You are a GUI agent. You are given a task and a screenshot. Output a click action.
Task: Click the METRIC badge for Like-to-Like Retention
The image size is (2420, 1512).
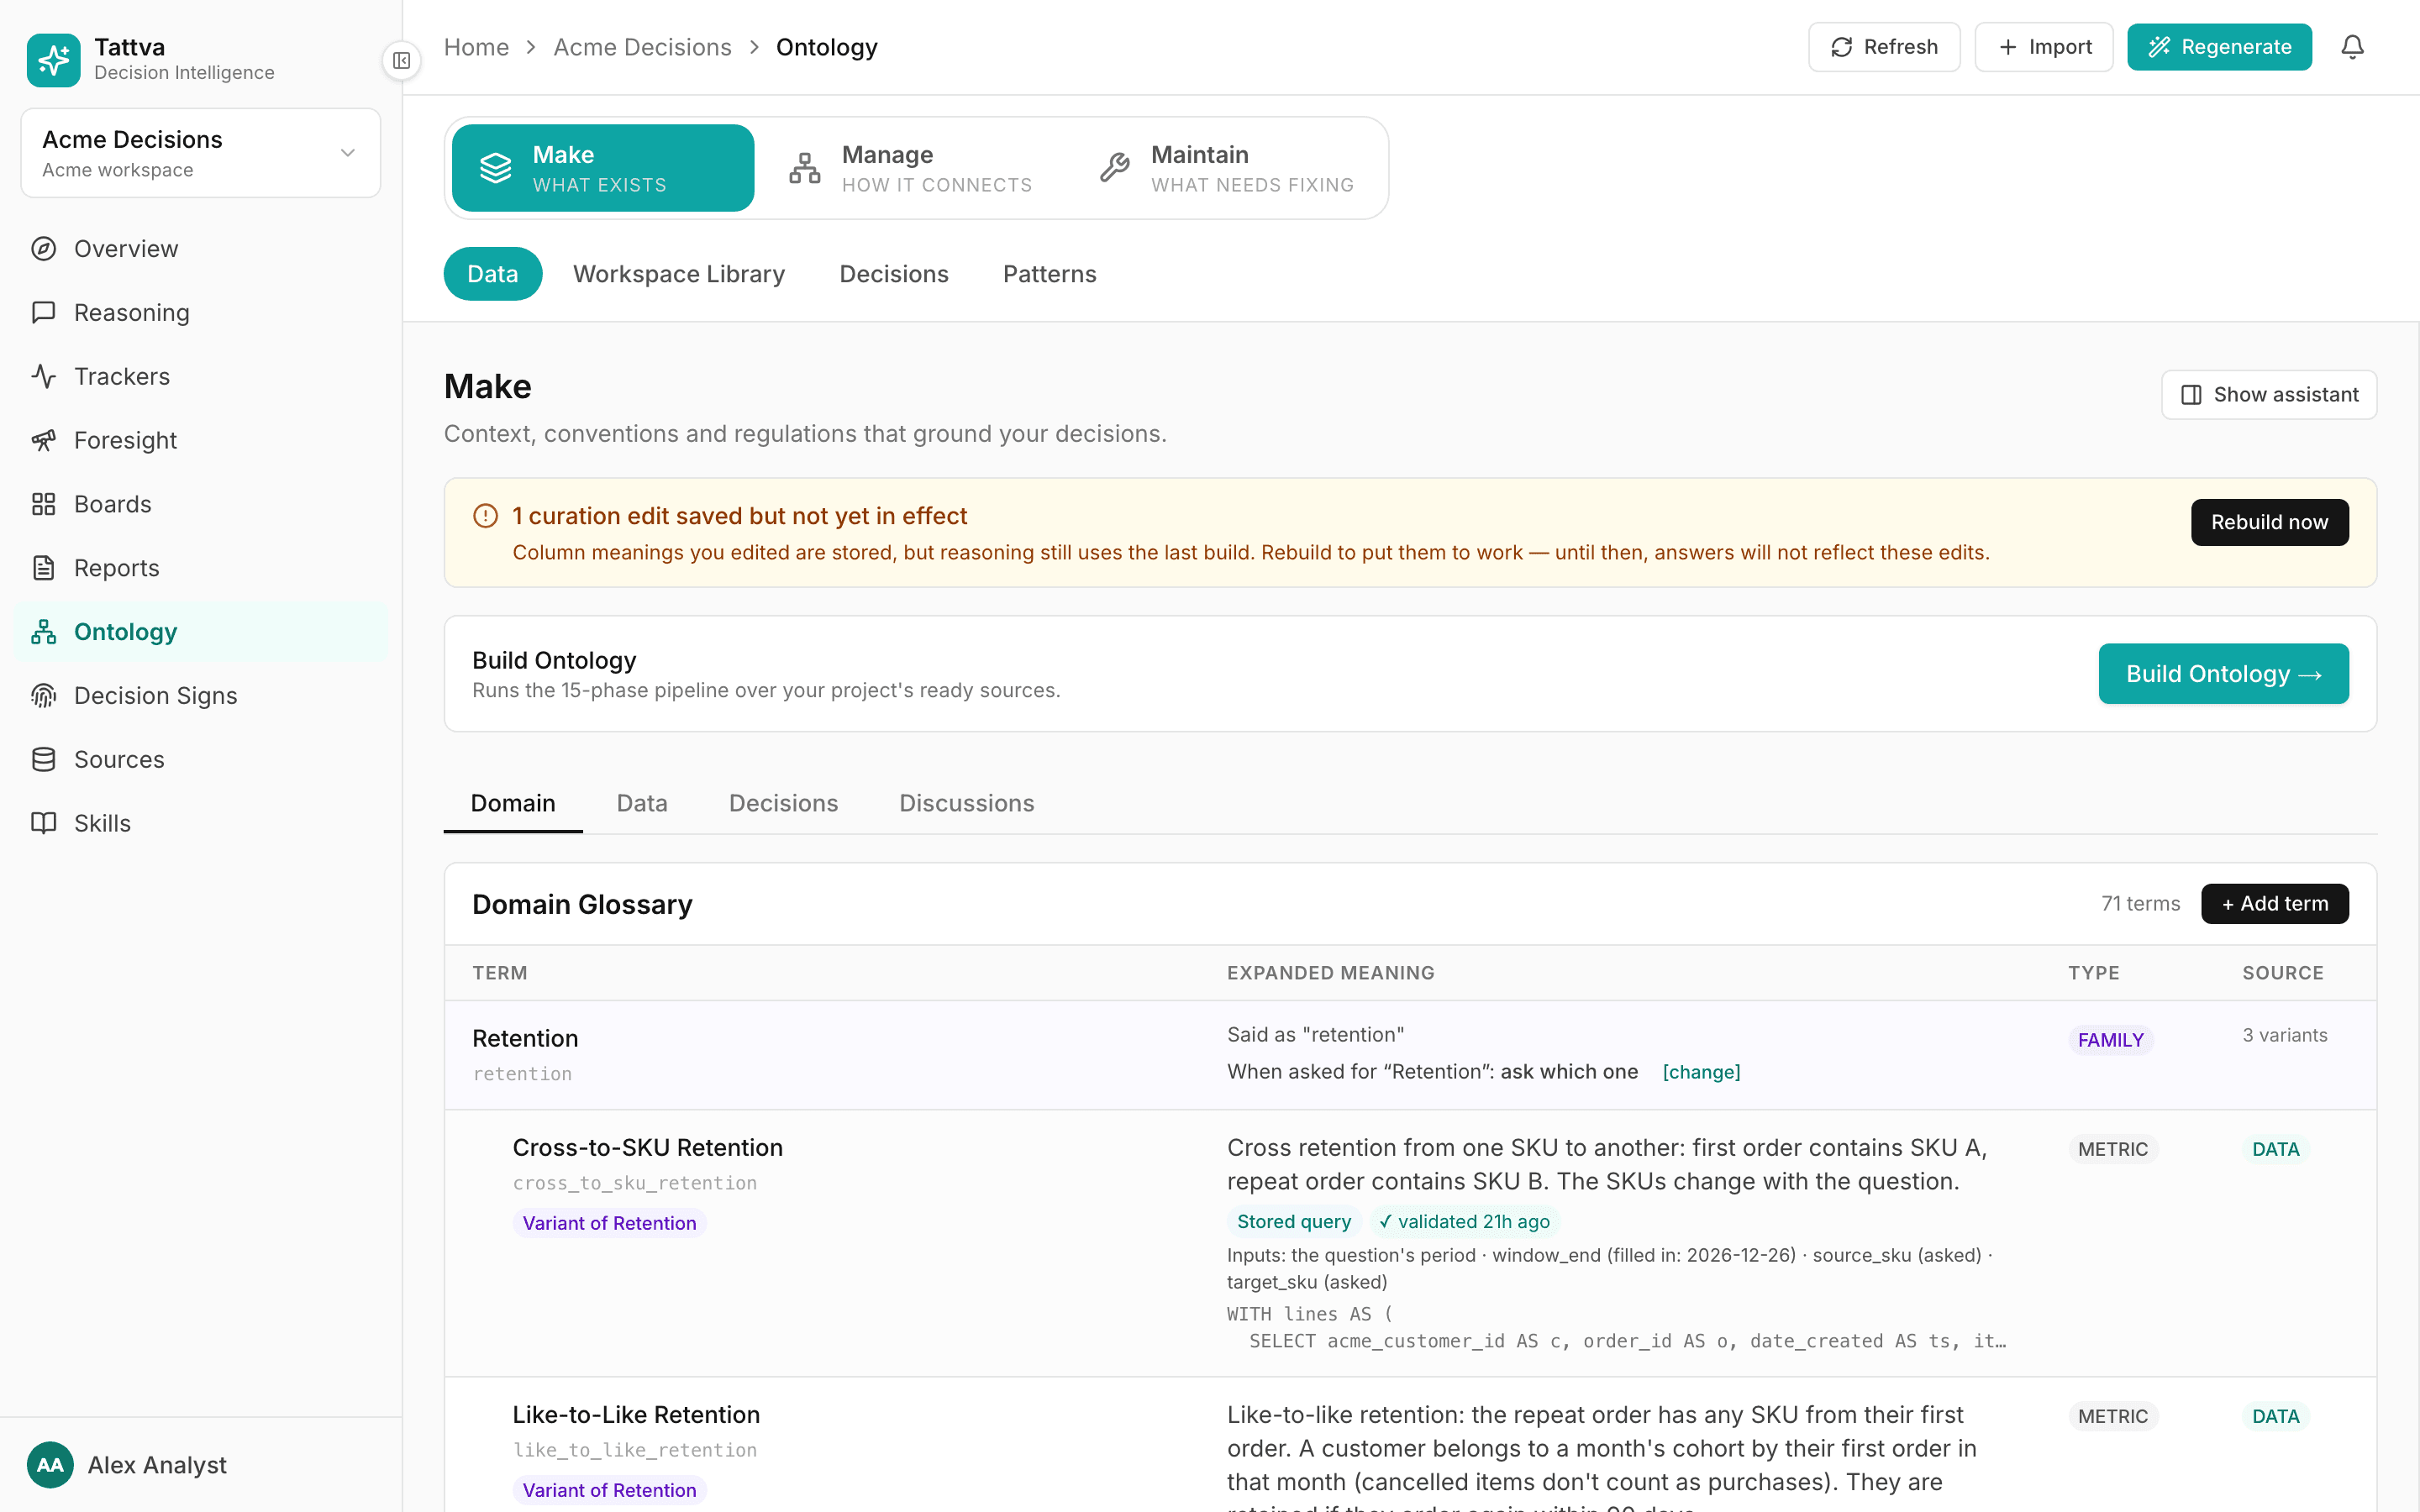pos(2112,1416)
